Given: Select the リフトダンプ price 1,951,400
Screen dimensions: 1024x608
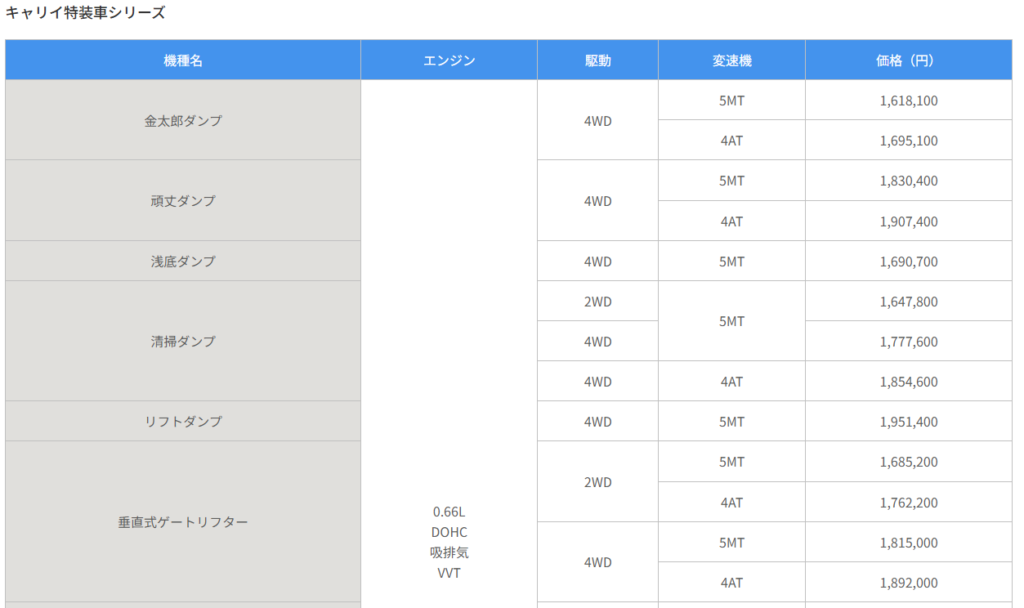Looking at the screenshot, I should tap(908, 422).
